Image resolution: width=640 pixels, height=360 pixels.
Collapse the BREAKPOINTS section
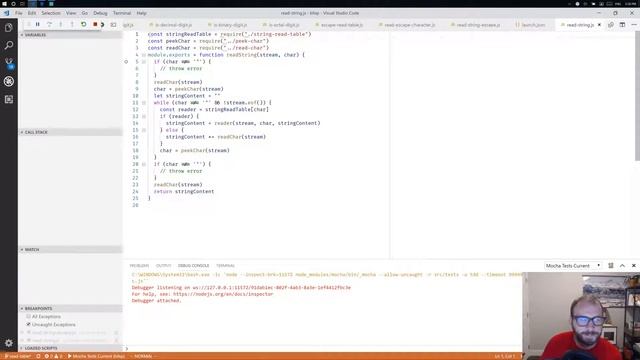pyautogui.click(x=70, y=309)
